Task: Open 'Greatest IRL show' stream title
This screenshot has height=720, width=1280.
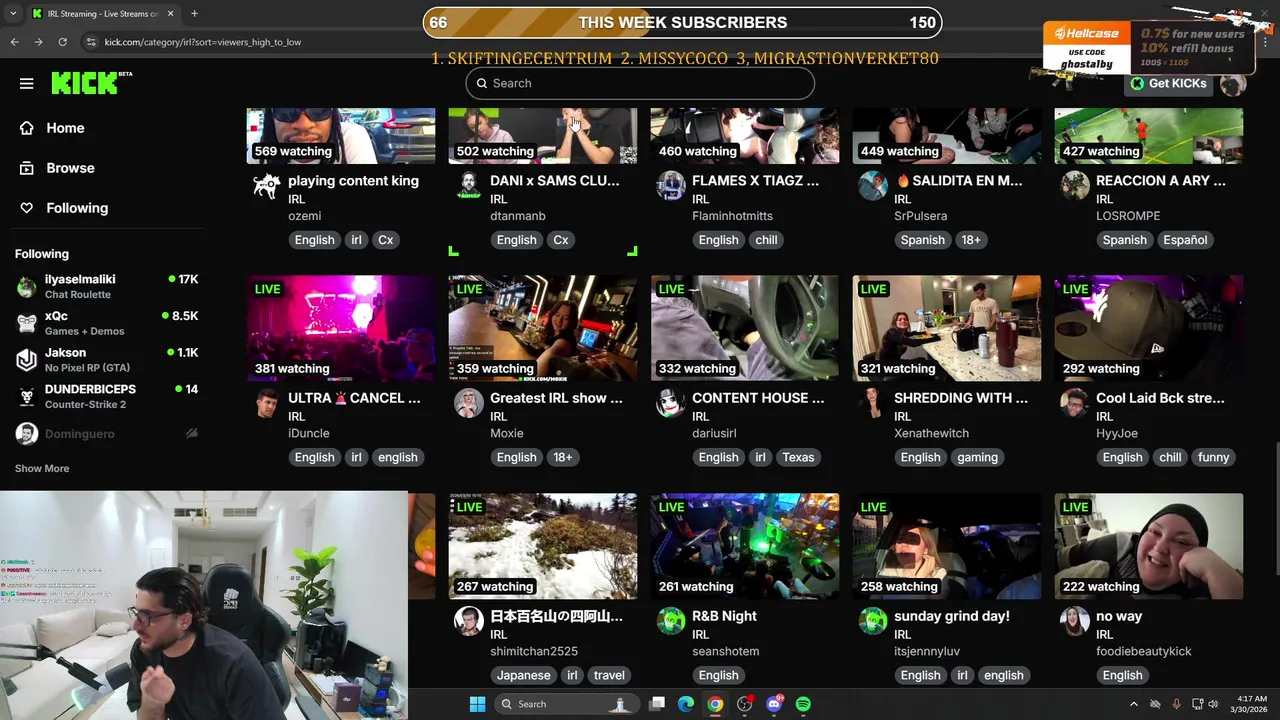Action: tap(556, 398)
